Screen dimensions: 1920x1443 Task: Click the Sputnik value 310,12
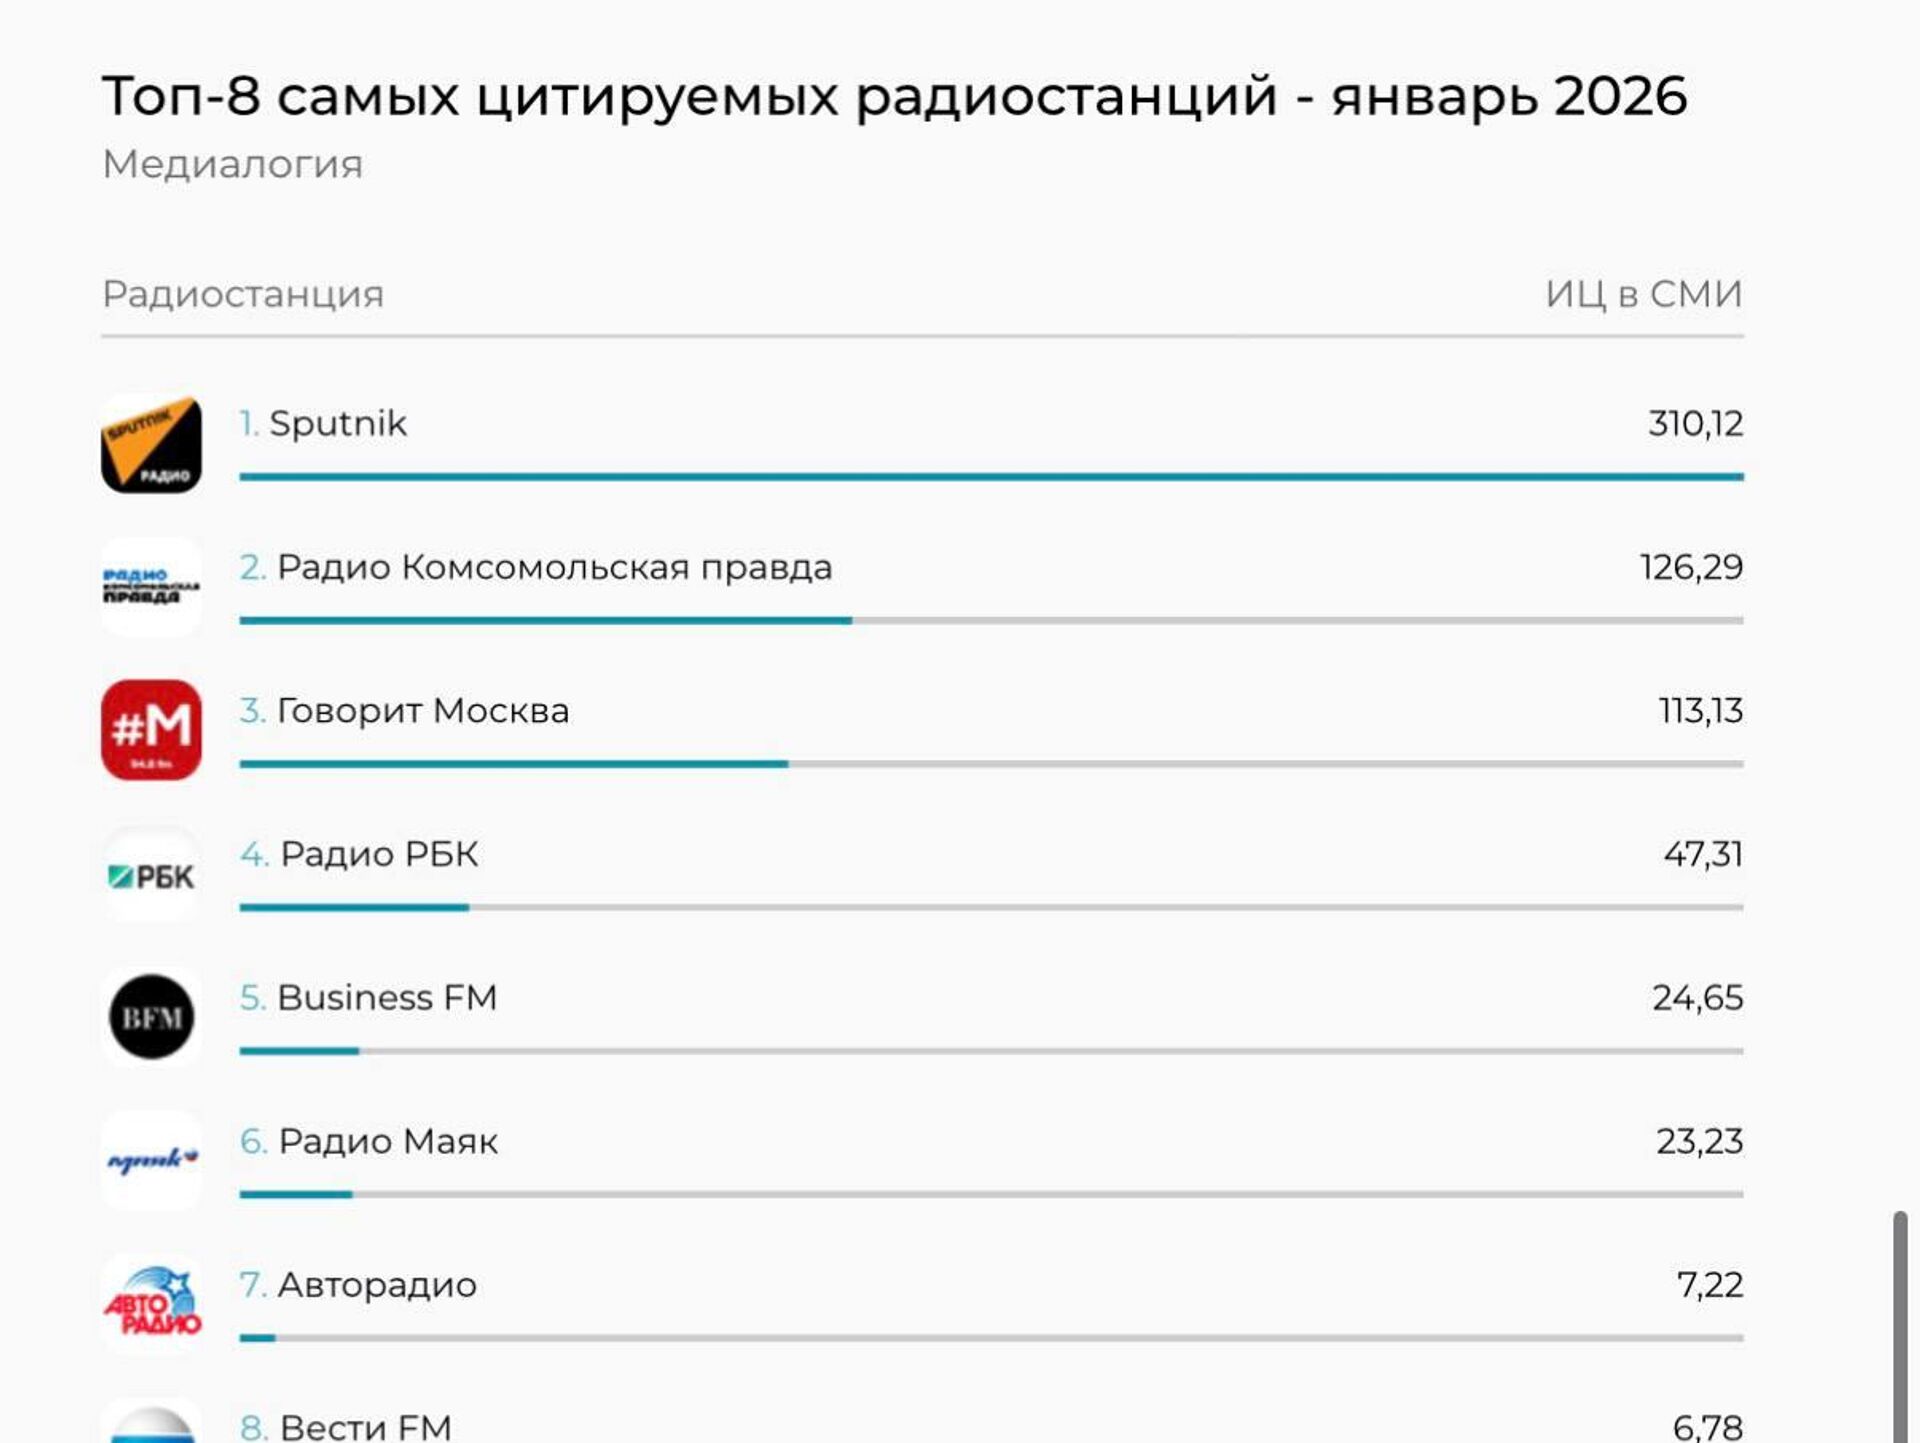point(1695,424)
